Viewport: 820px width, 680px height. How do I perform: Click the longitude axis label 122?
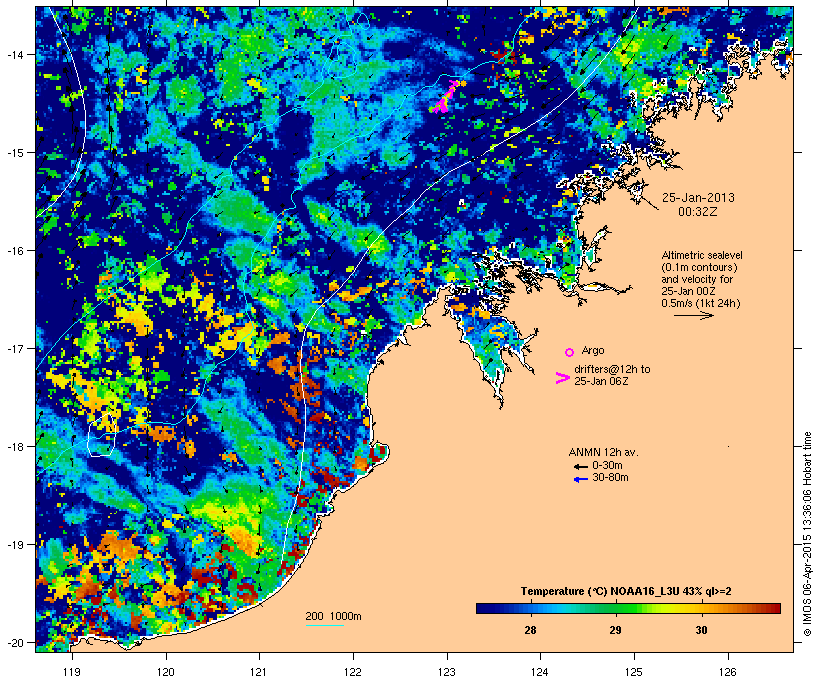tap(353, 672)
